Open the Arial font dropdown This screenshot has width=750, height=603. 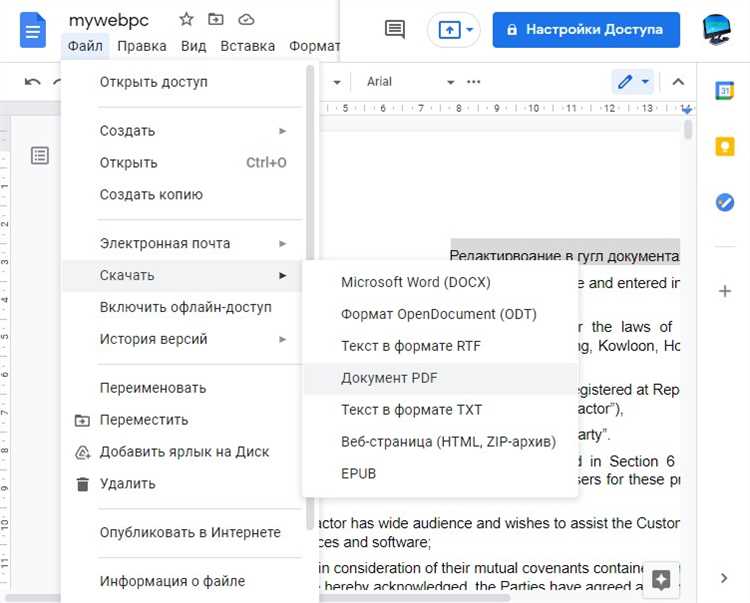(x=410, y=82)
